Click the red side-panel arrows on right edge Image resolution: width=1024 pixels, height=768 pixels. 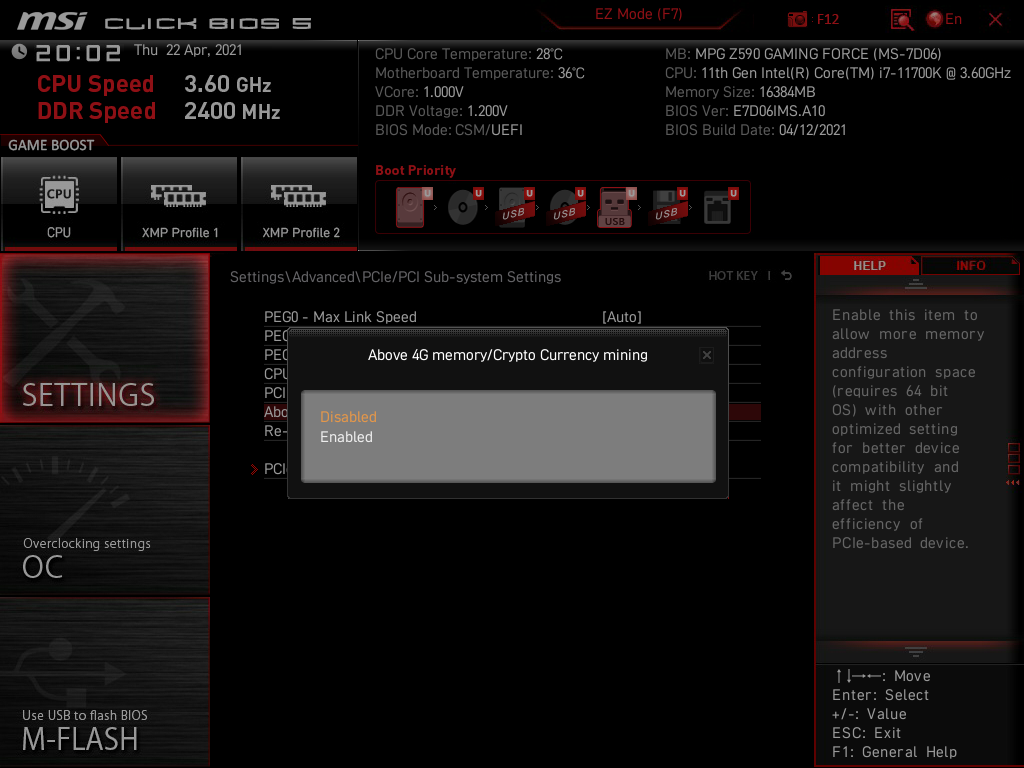click(x=1013, y=483)
